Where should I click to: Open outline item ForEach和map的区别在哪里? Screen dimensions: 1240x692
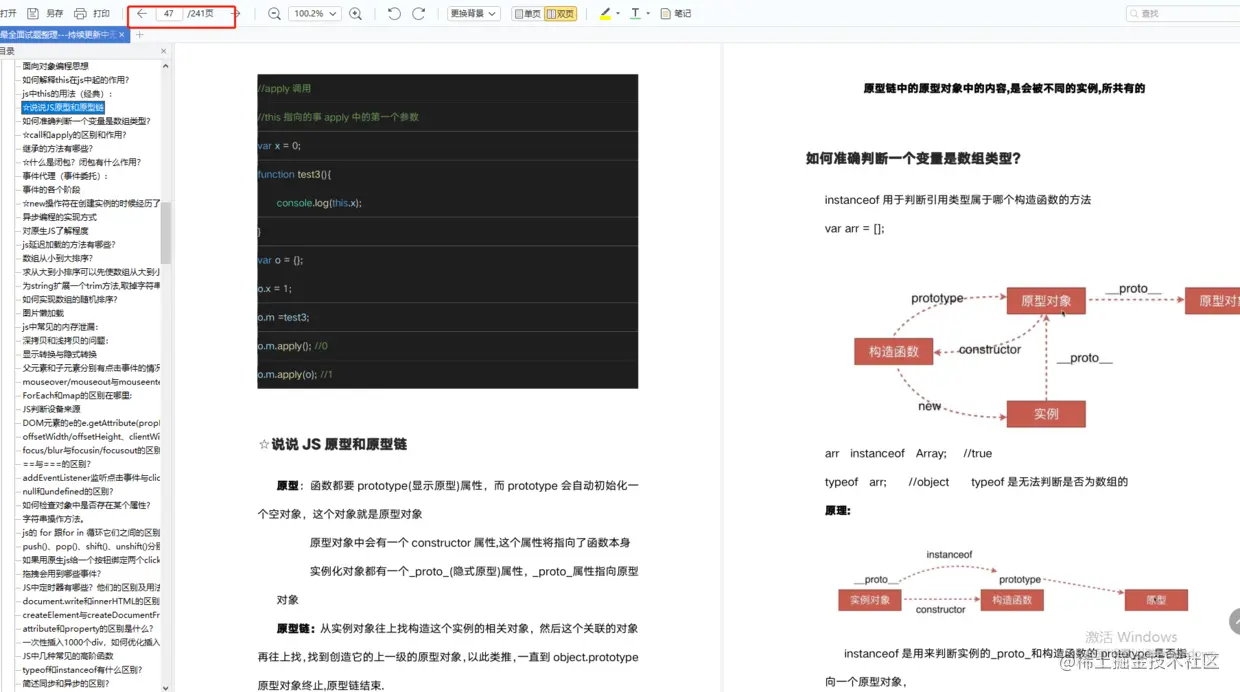coord(77,396)
